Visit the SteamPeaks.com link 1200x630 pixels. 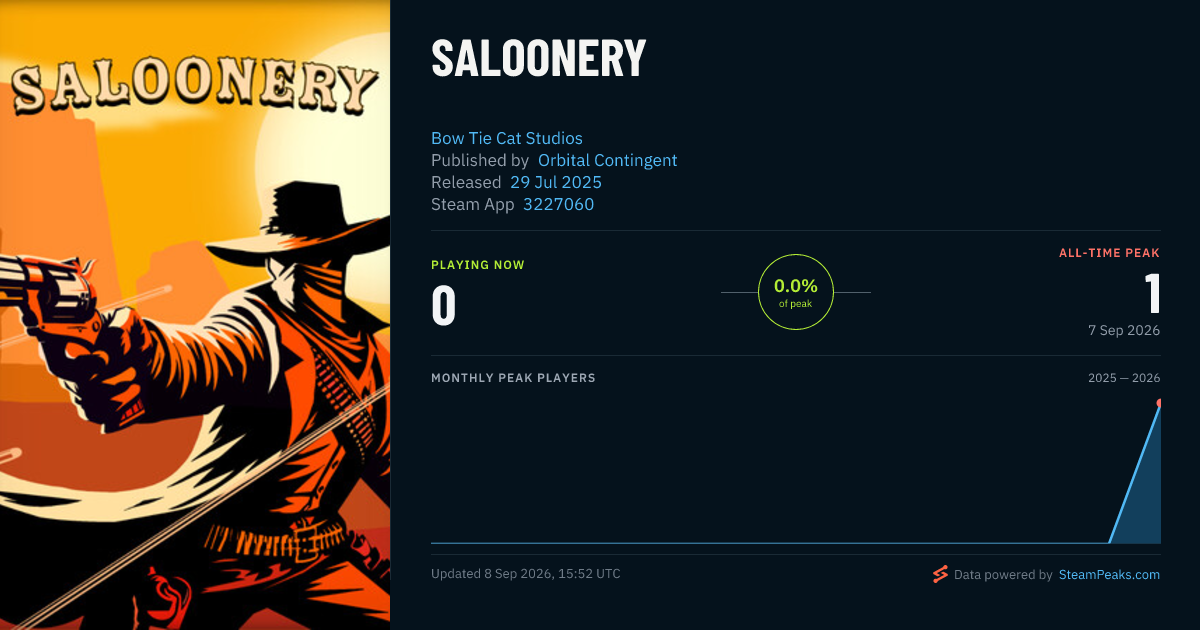tap(1110, 575)
